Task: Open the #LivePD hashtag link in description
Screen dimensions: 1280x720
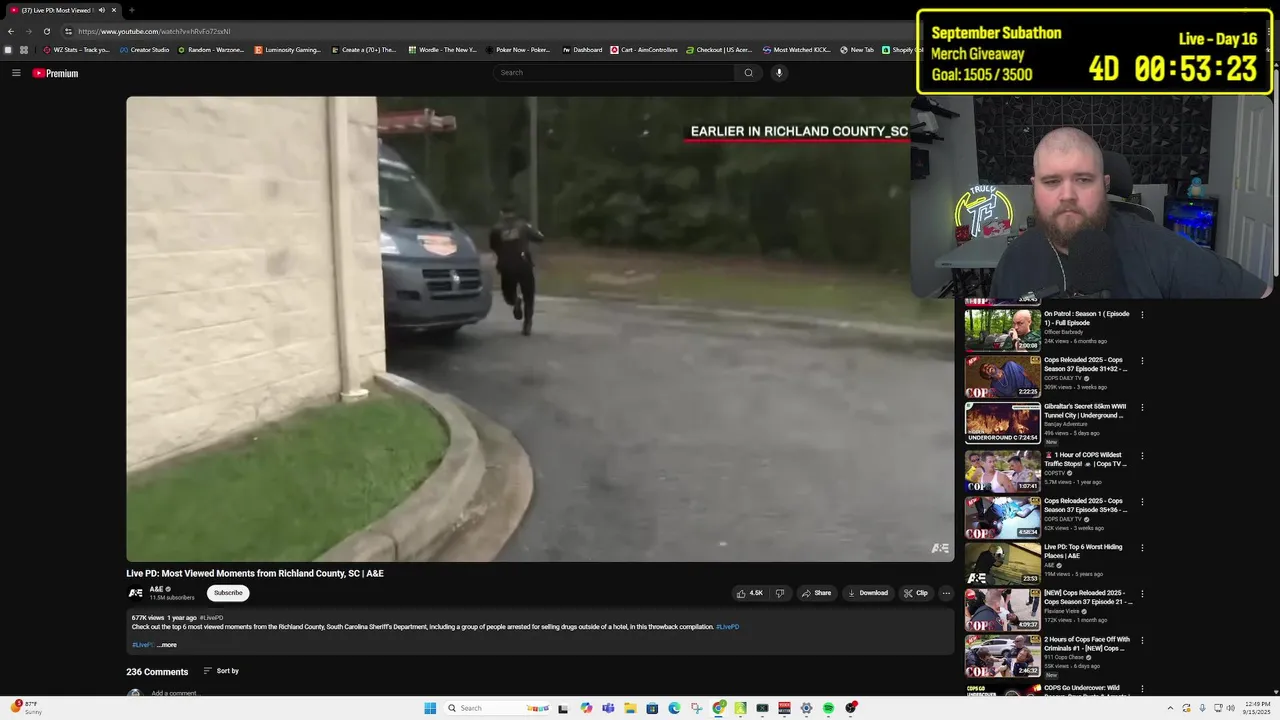Action: (x=727, y=627)
